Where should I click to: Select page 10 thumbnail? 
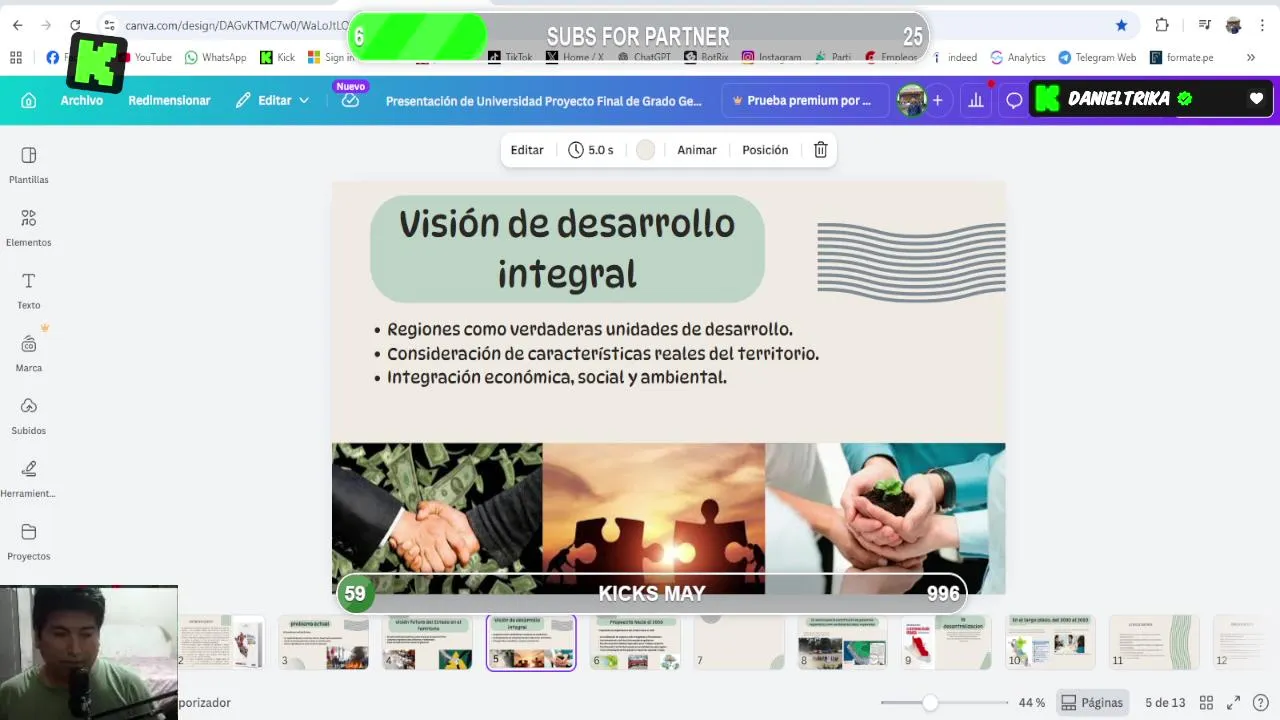tap(1050, 642)
